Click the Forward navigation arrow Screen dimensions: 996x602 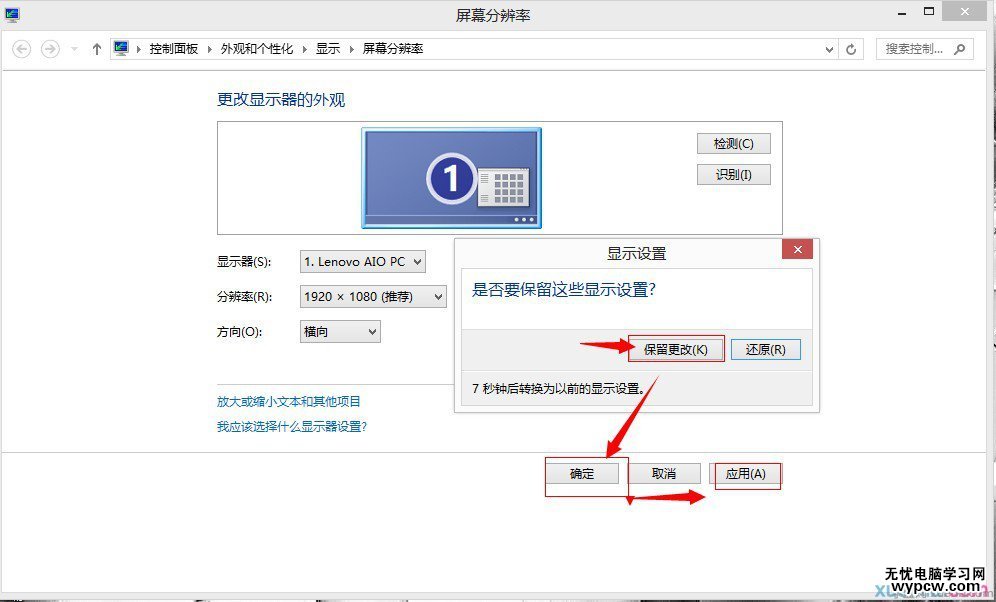click(x=50, y=49)
